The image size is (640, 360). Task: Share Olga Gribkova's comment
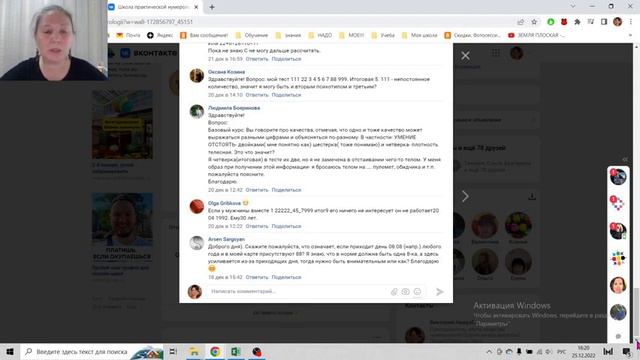point(286,226)
